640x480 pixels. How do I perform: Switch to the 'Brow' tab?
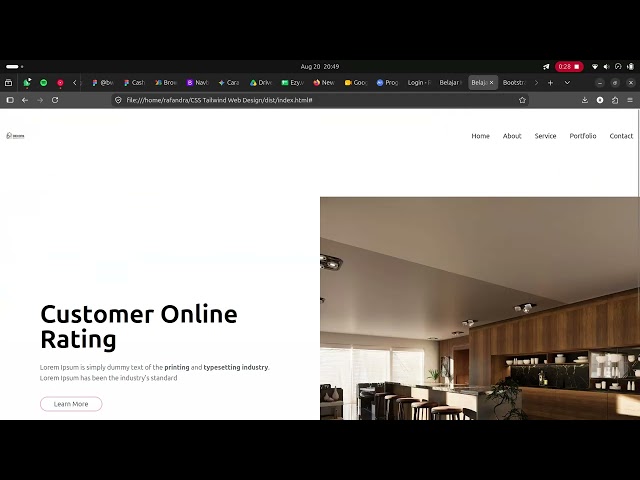166,83
